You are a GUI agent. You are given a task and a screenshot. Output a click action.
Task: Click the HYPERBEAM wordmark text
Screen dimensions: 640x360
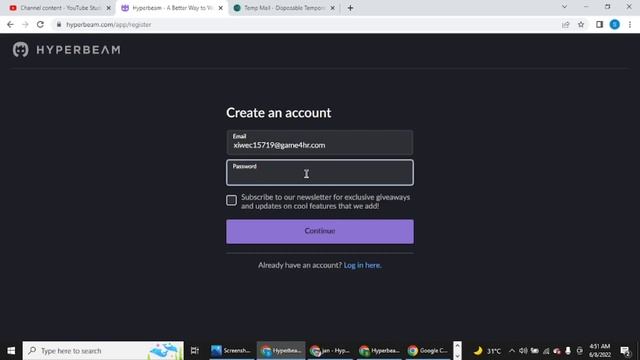pyautogui.click(x=78, y=50)
